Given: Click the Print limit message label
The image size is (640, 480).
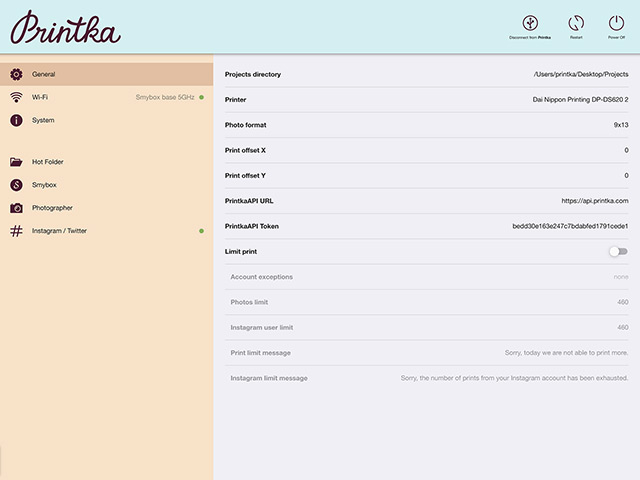Looking at the screenshot, I should click(x=260, y=353).
